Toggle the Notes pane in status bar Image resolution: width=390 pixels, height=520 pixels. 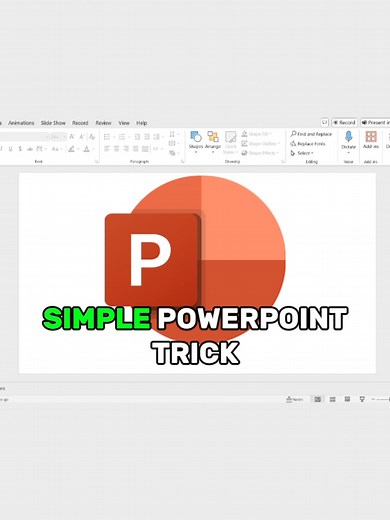[x=295, y=399]
